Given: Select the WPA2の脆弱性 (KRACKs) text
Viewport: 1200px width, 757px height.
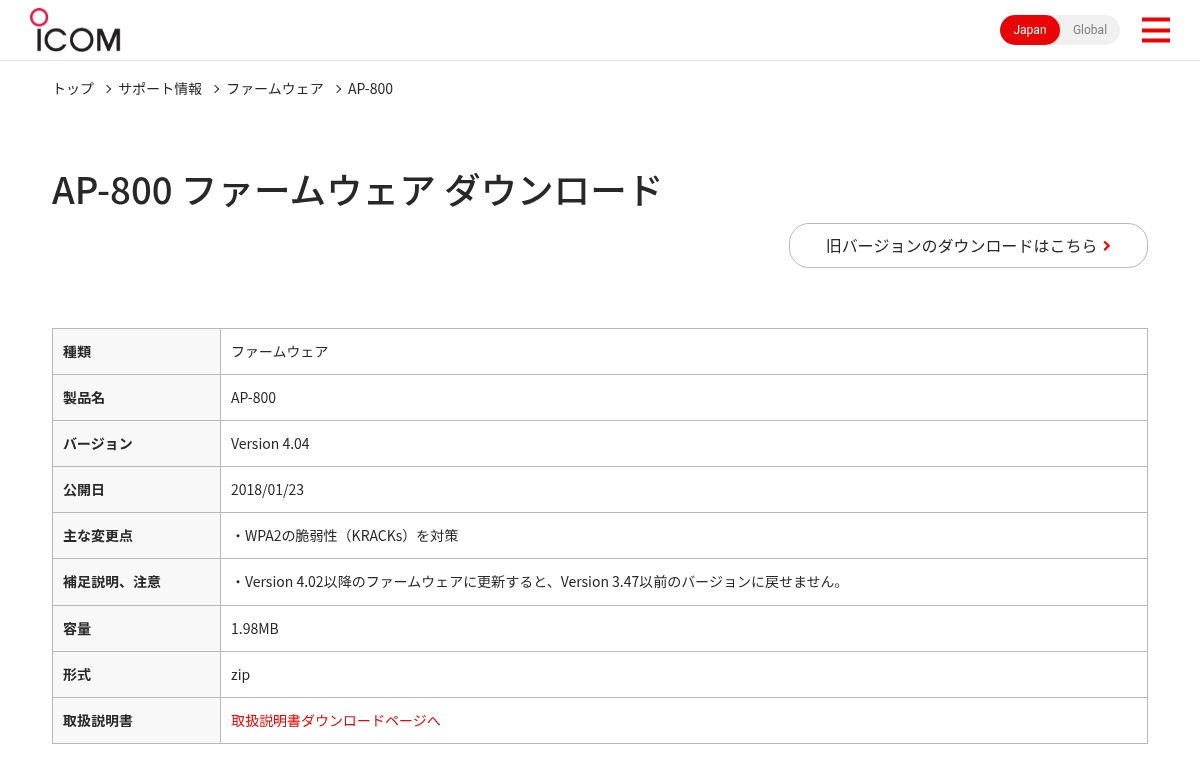Looking at the screenshot, I should coord(345,535).
